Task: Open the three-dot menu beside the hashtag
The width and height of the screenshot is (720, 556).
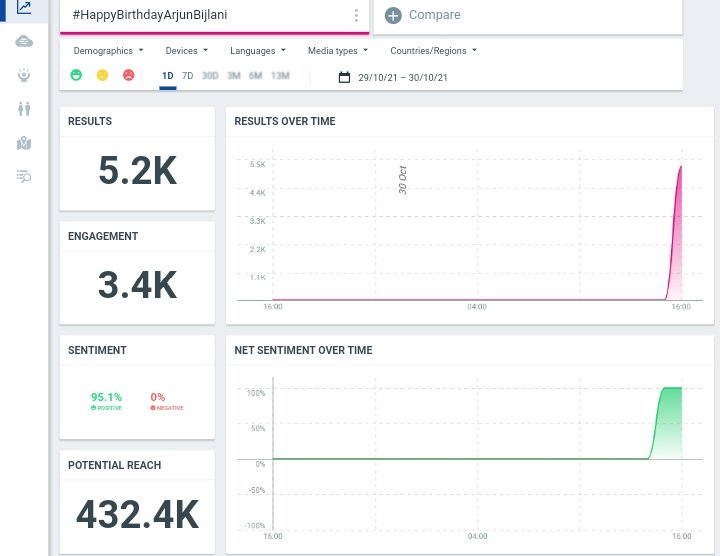Action: (356, 15)
